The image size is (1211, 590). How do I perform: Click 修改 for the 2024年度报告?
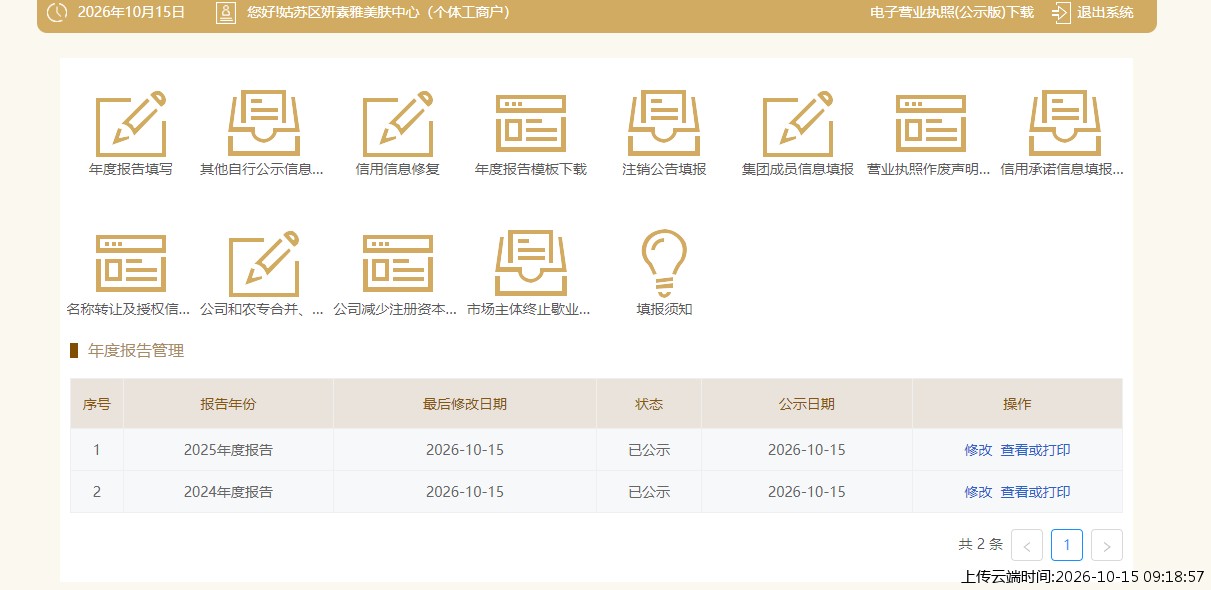tap(978, 492)
